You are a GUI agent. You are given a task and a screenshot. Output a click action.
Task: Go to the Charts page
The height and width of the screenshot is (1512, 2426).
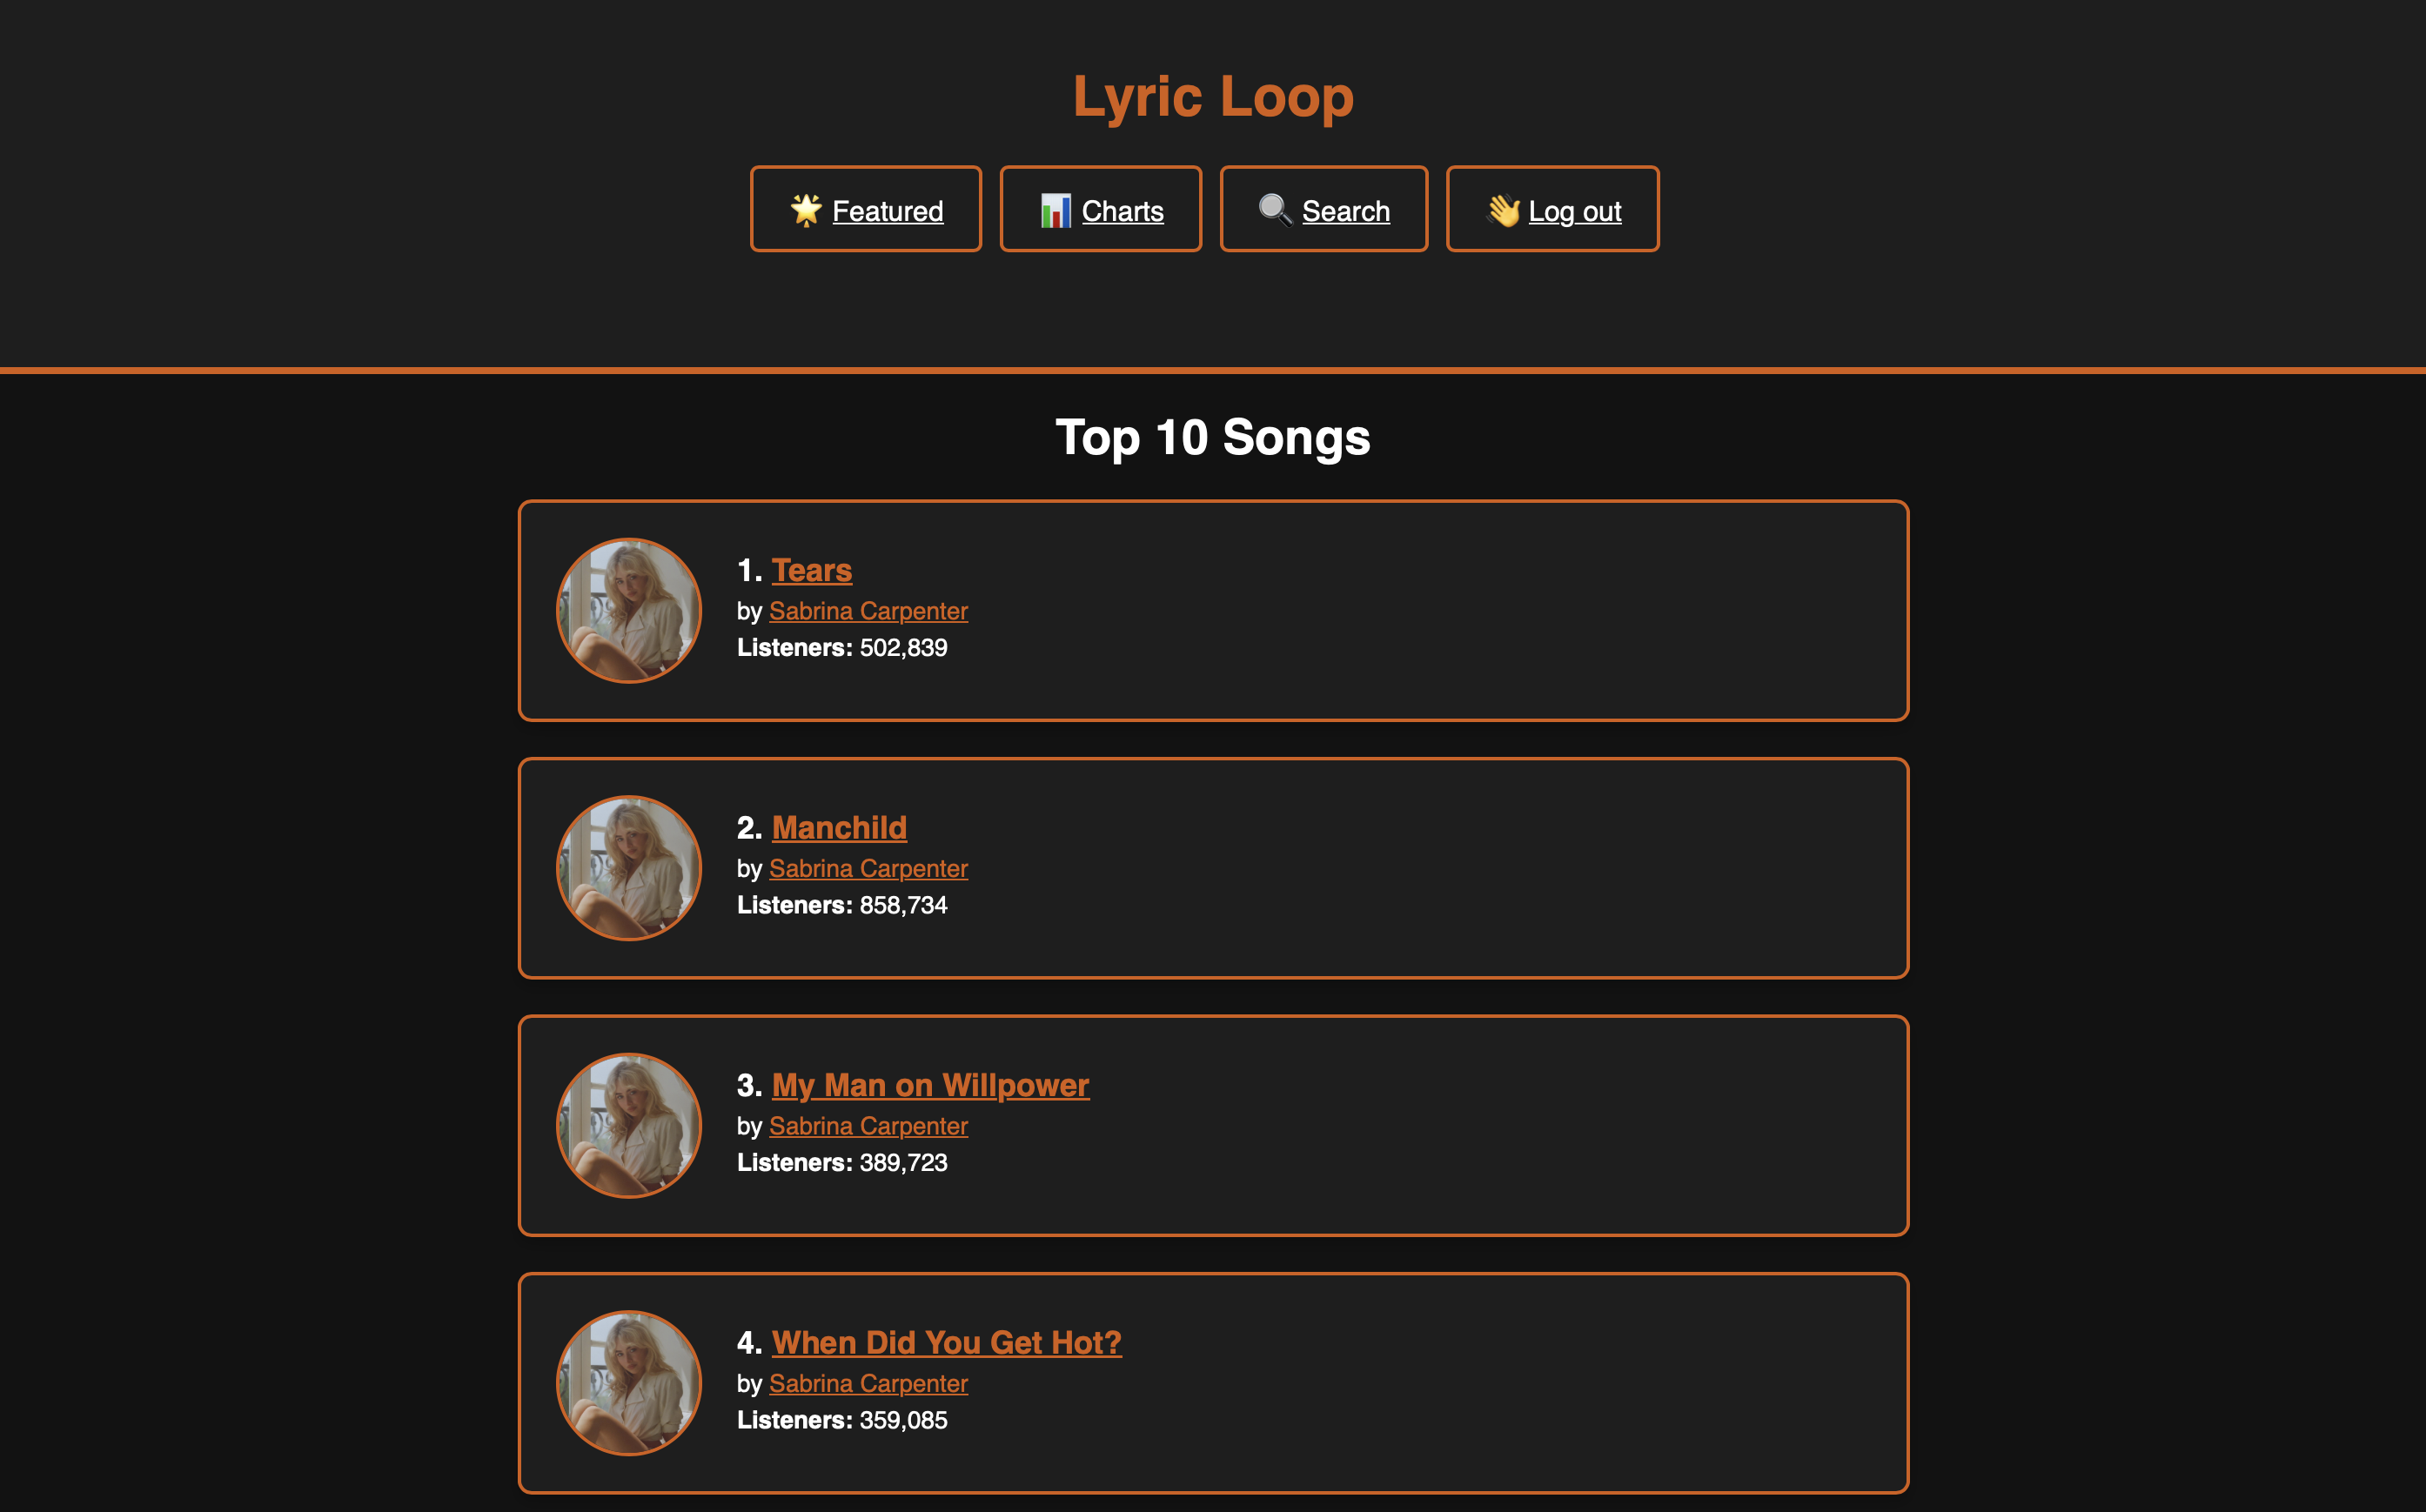pos(1122,211)
